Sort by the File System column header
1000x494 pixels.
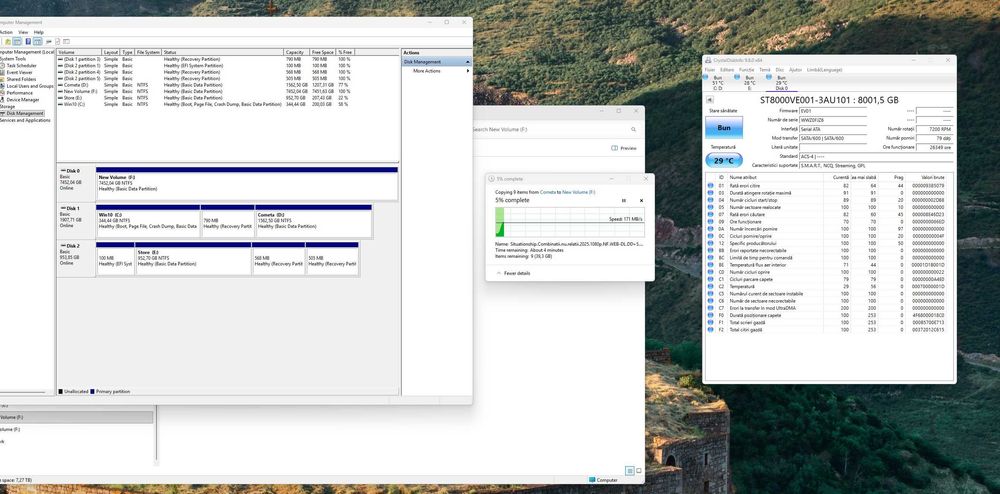[148, 52]
